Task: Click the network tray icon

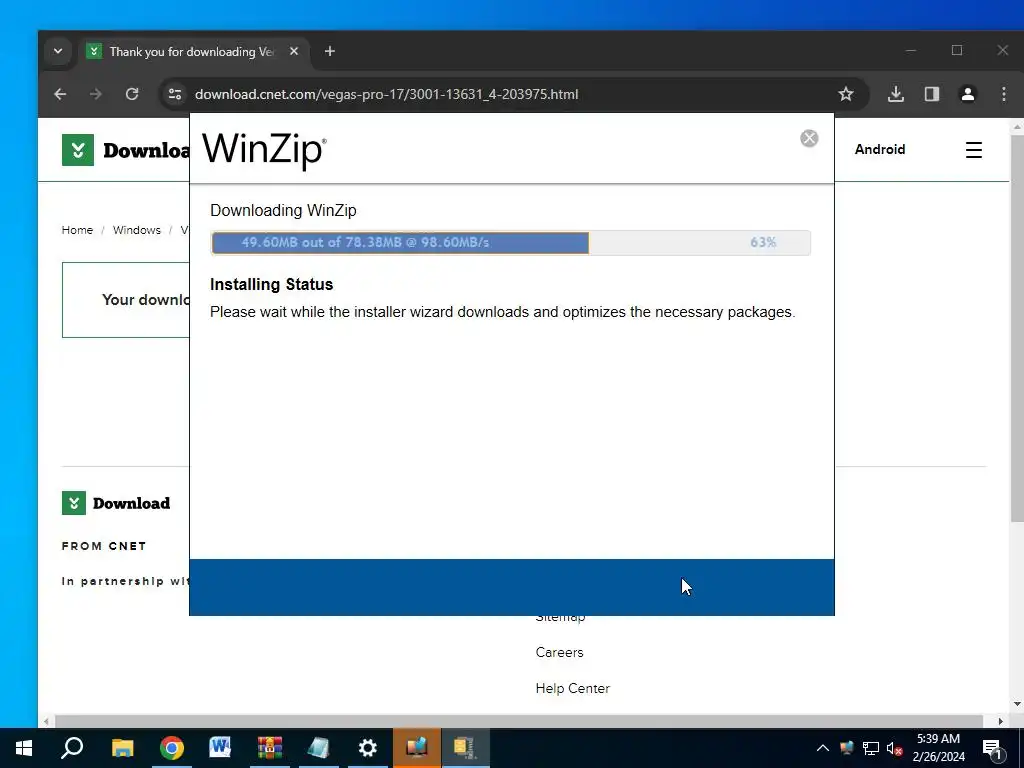Action: click(871, 748)
